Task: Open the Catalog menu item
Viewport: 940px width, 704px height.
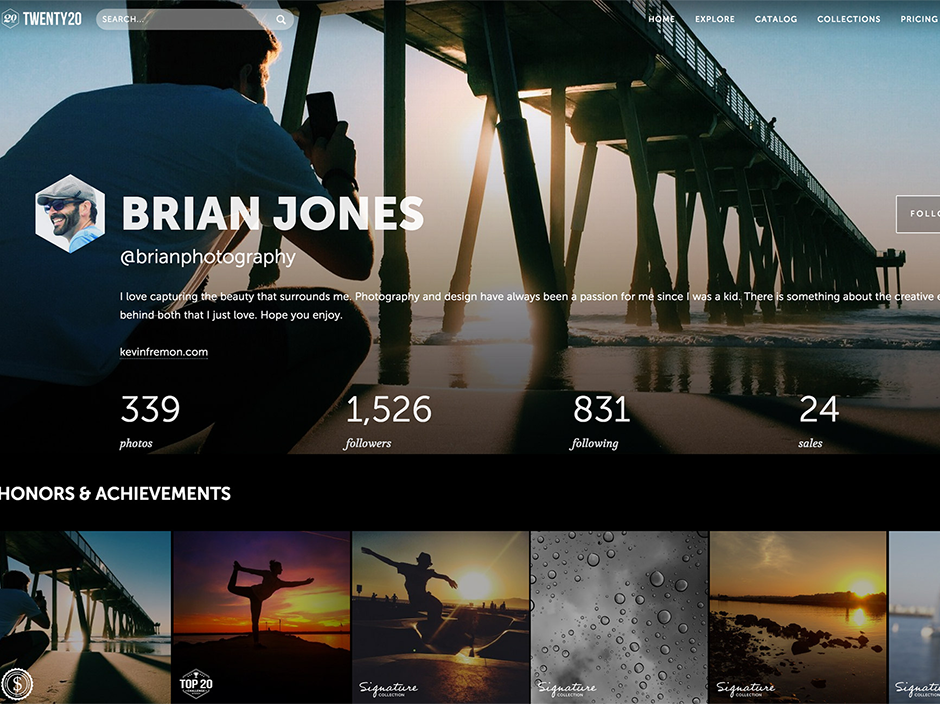Action: [776, 19]
